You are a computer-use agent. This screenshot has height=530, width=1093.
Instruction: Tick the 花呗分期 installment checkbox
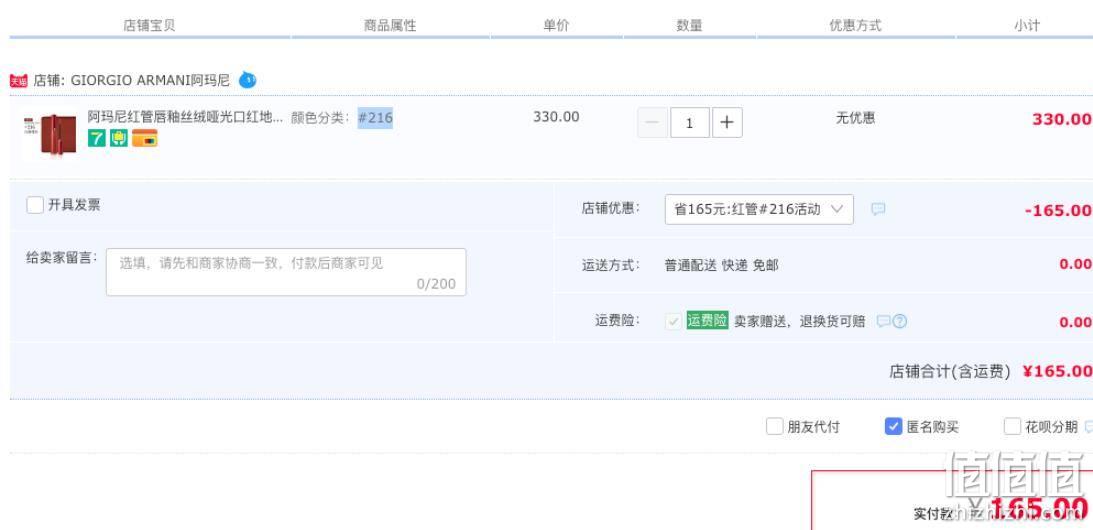pyautogui.click(x=1012, y=427)
